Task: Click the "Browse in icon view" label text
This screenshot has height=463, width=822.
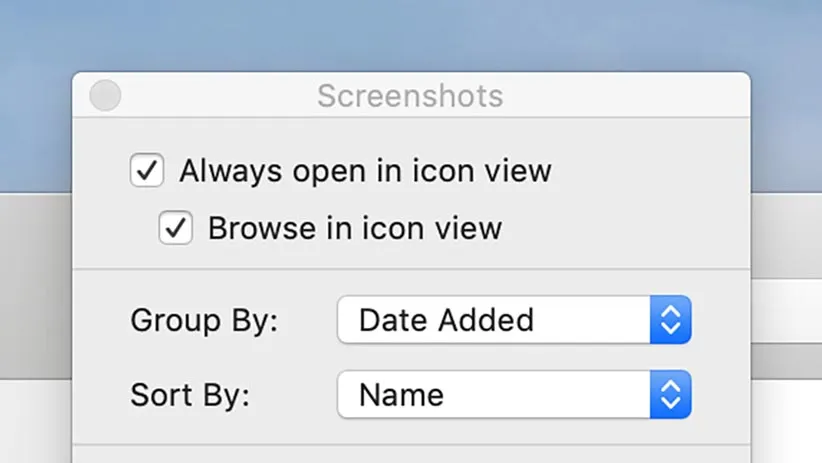Action: [x=354, y=229]
